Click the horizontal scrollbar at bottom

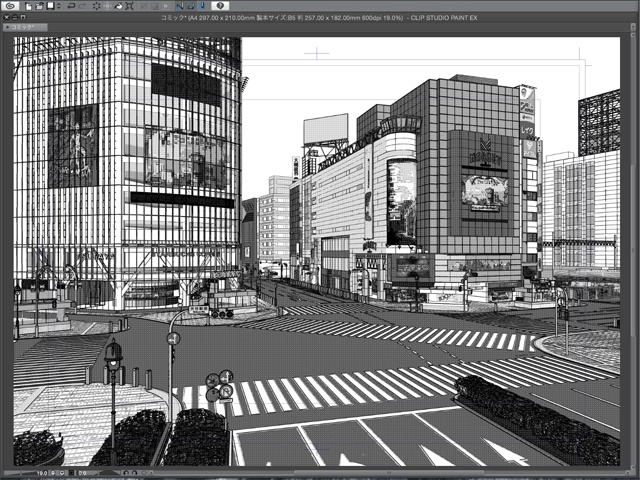pyautogui.click(x=388, y=473)
